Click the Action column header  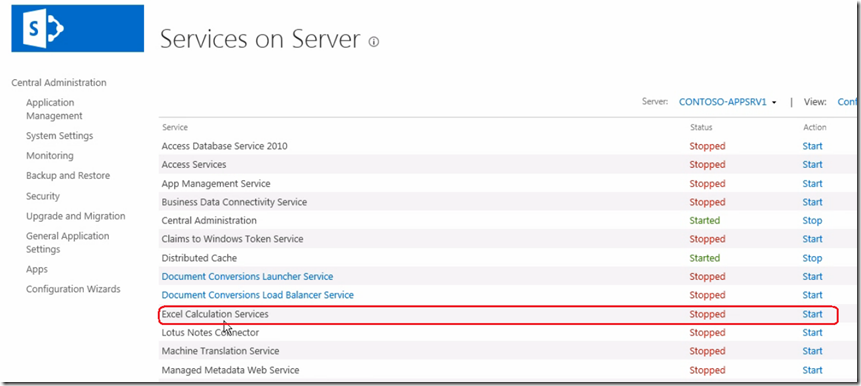click(814, 127)
